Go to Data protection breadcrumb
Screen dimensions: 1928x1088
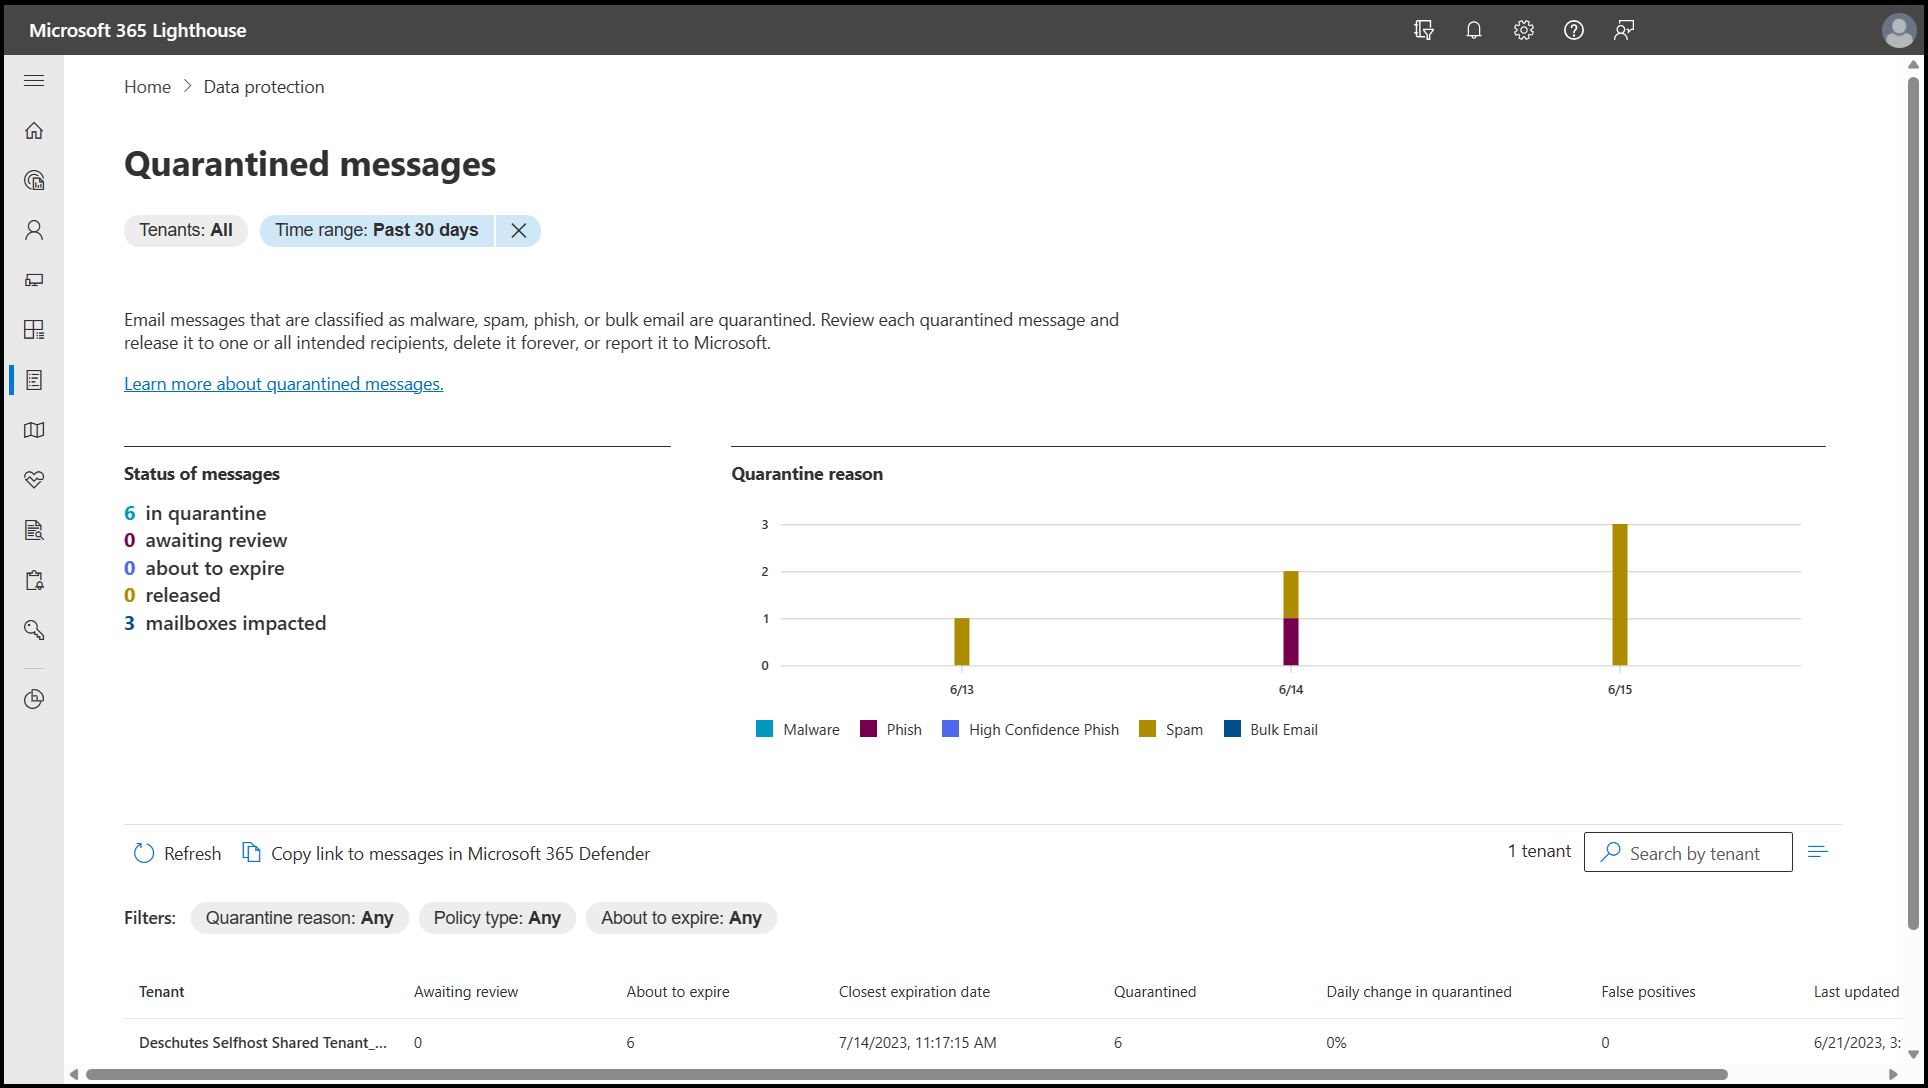click(x=264, y=87)
